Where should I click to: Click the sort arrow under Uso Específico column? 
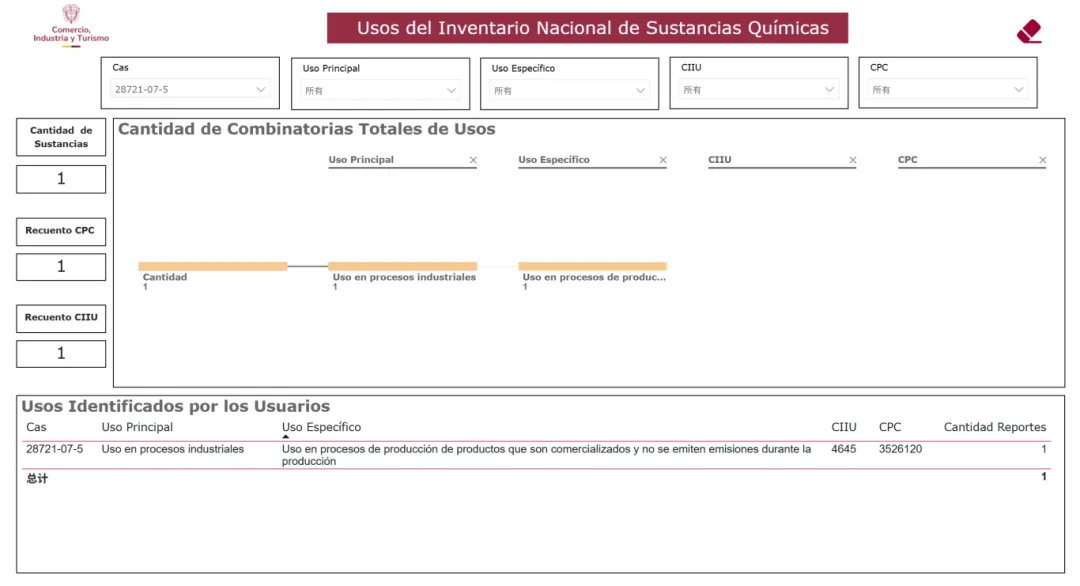285,437
